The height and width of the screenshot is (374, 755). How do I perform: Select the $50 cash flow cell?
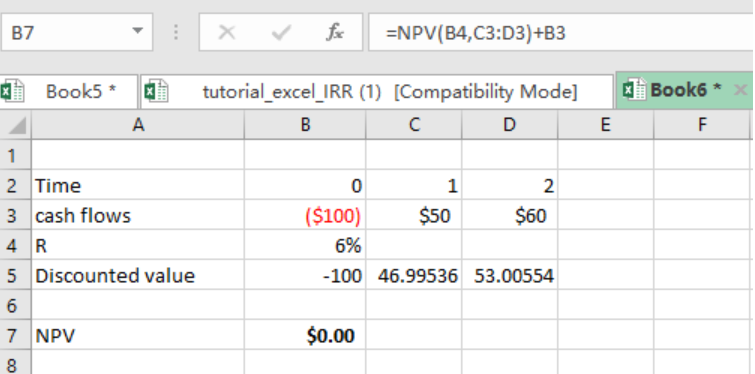[x=414, y=215]
